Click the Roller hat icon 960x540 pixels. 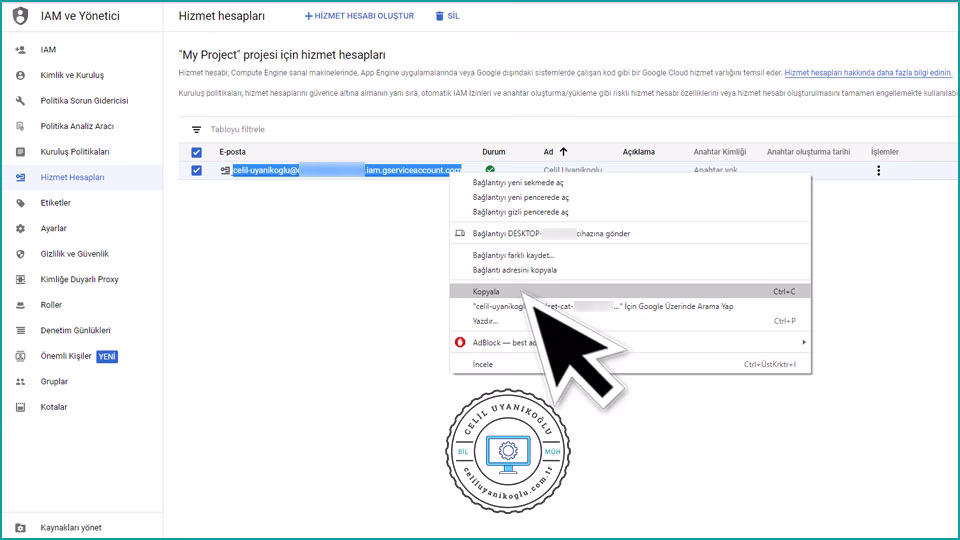[20, 305]
